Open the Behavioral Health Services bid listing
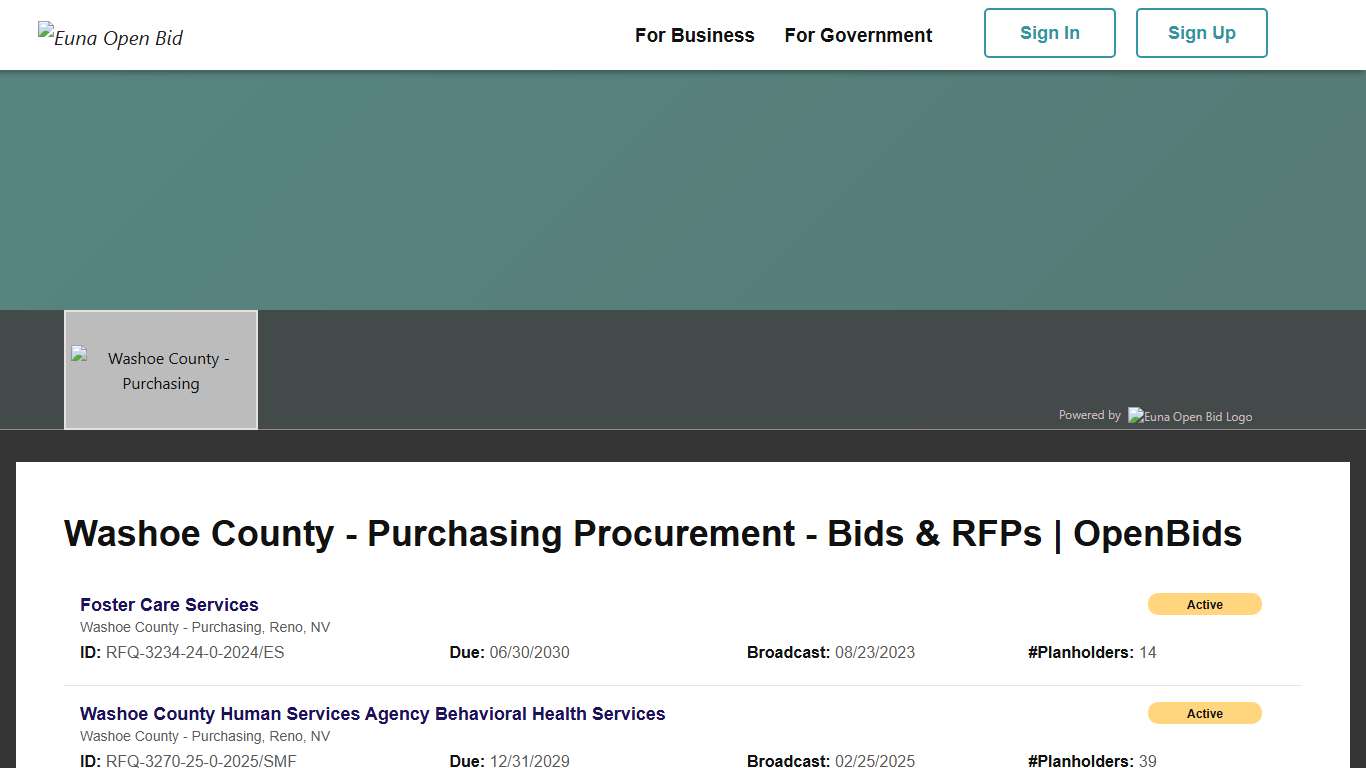Image resolution: width=1366 pixels, height=768 pixels. [x=372, y=713]
